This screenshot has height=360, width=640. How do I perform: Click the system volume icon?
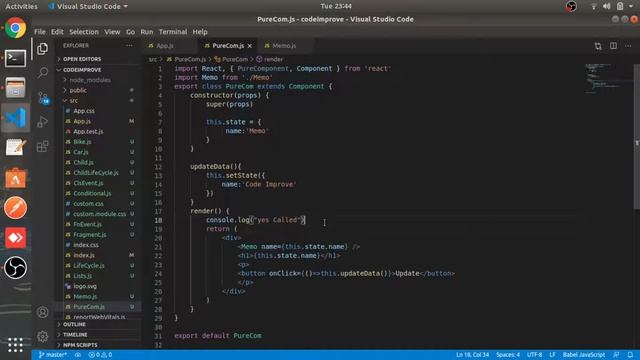pyautogui.click(x=607, y=6)
